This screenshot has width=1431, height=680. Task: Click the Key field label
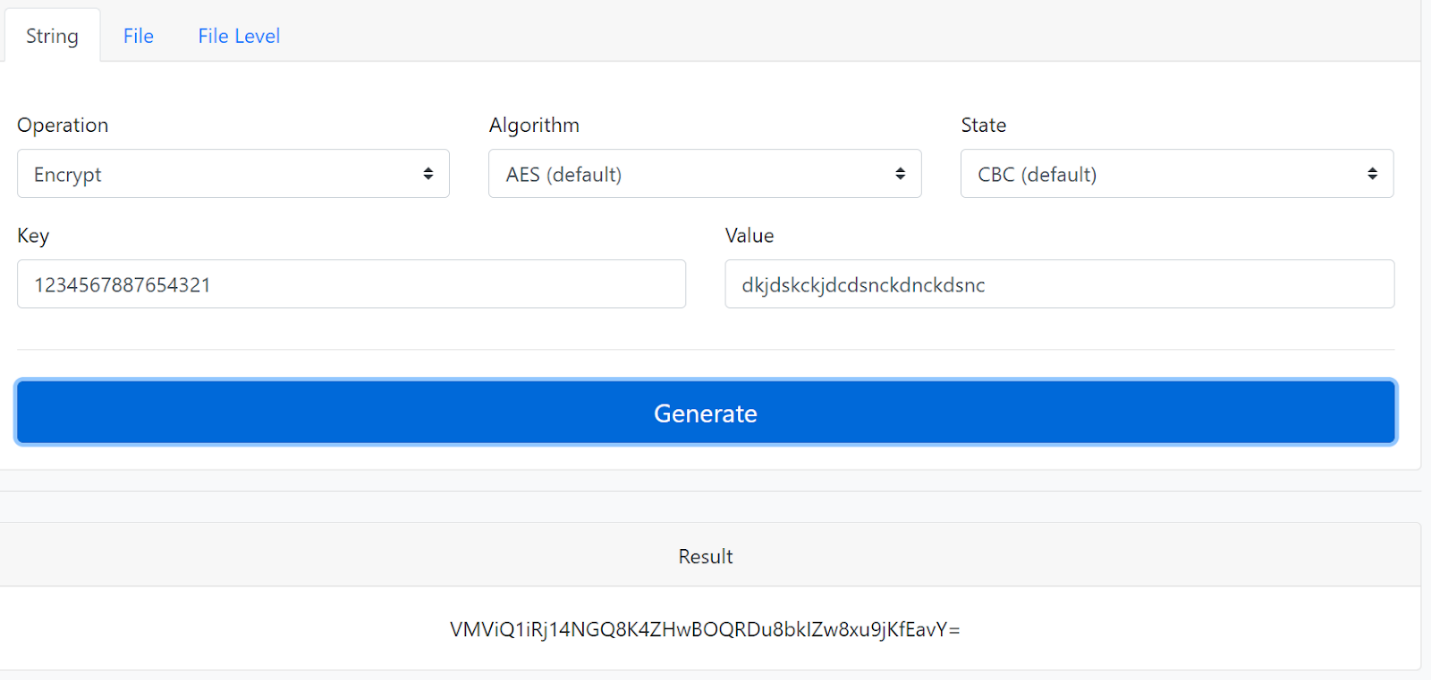[33, 236]
